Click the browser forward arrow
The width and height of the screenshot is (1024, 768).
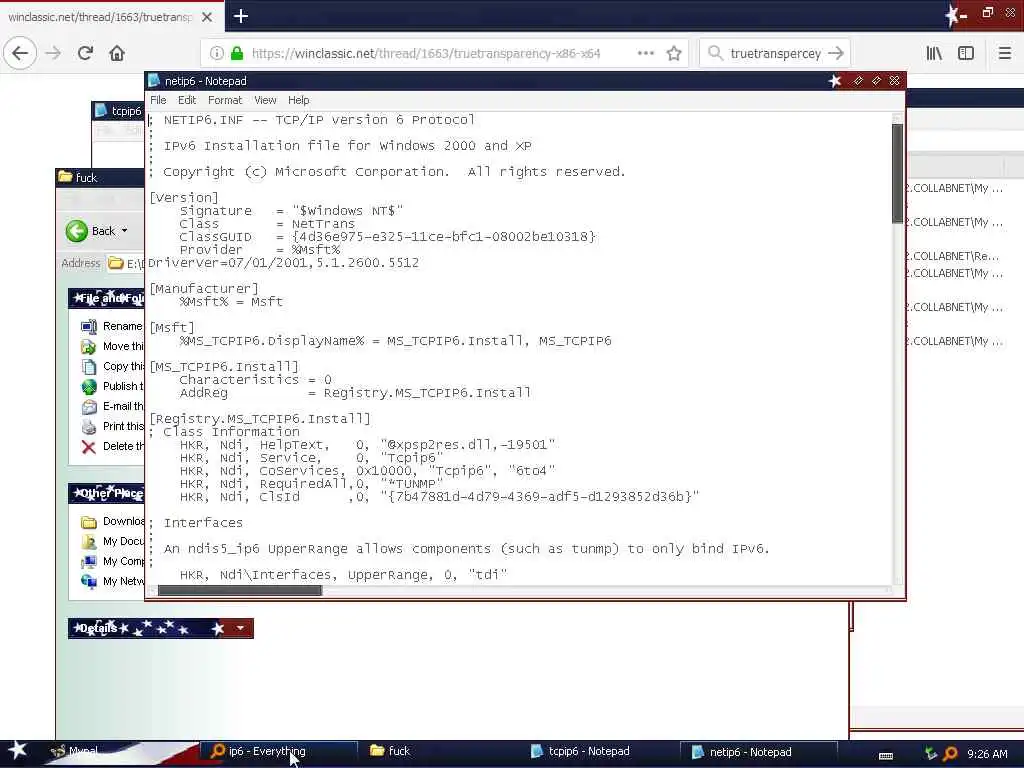click(54, 54)
